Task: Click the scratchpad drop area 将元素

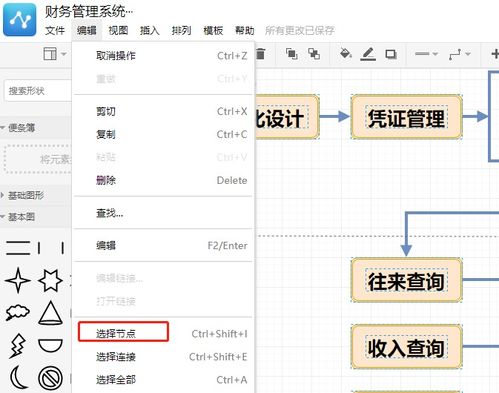Action: click(x=38, y=159)
